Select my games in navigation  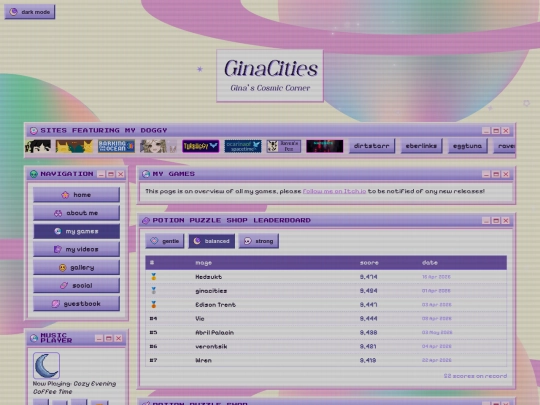click(76, 231)
